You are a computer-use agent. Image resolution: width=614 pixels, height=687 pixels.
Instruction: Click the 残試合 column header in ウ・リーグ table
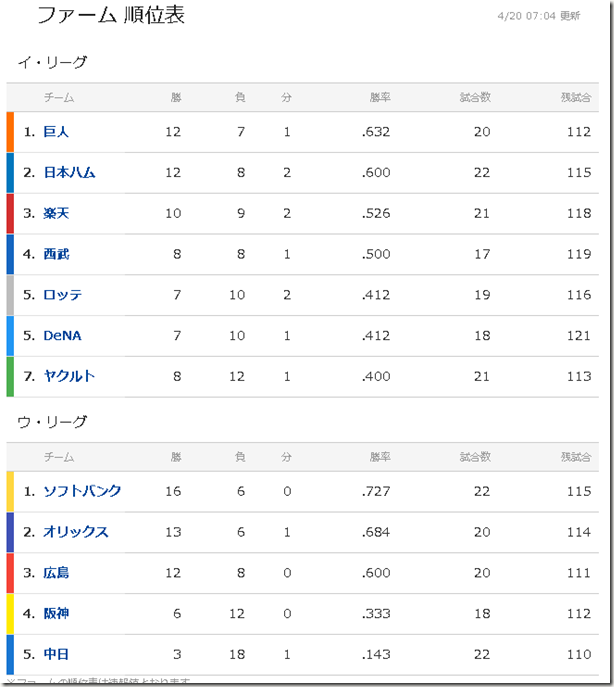point(576,457)
